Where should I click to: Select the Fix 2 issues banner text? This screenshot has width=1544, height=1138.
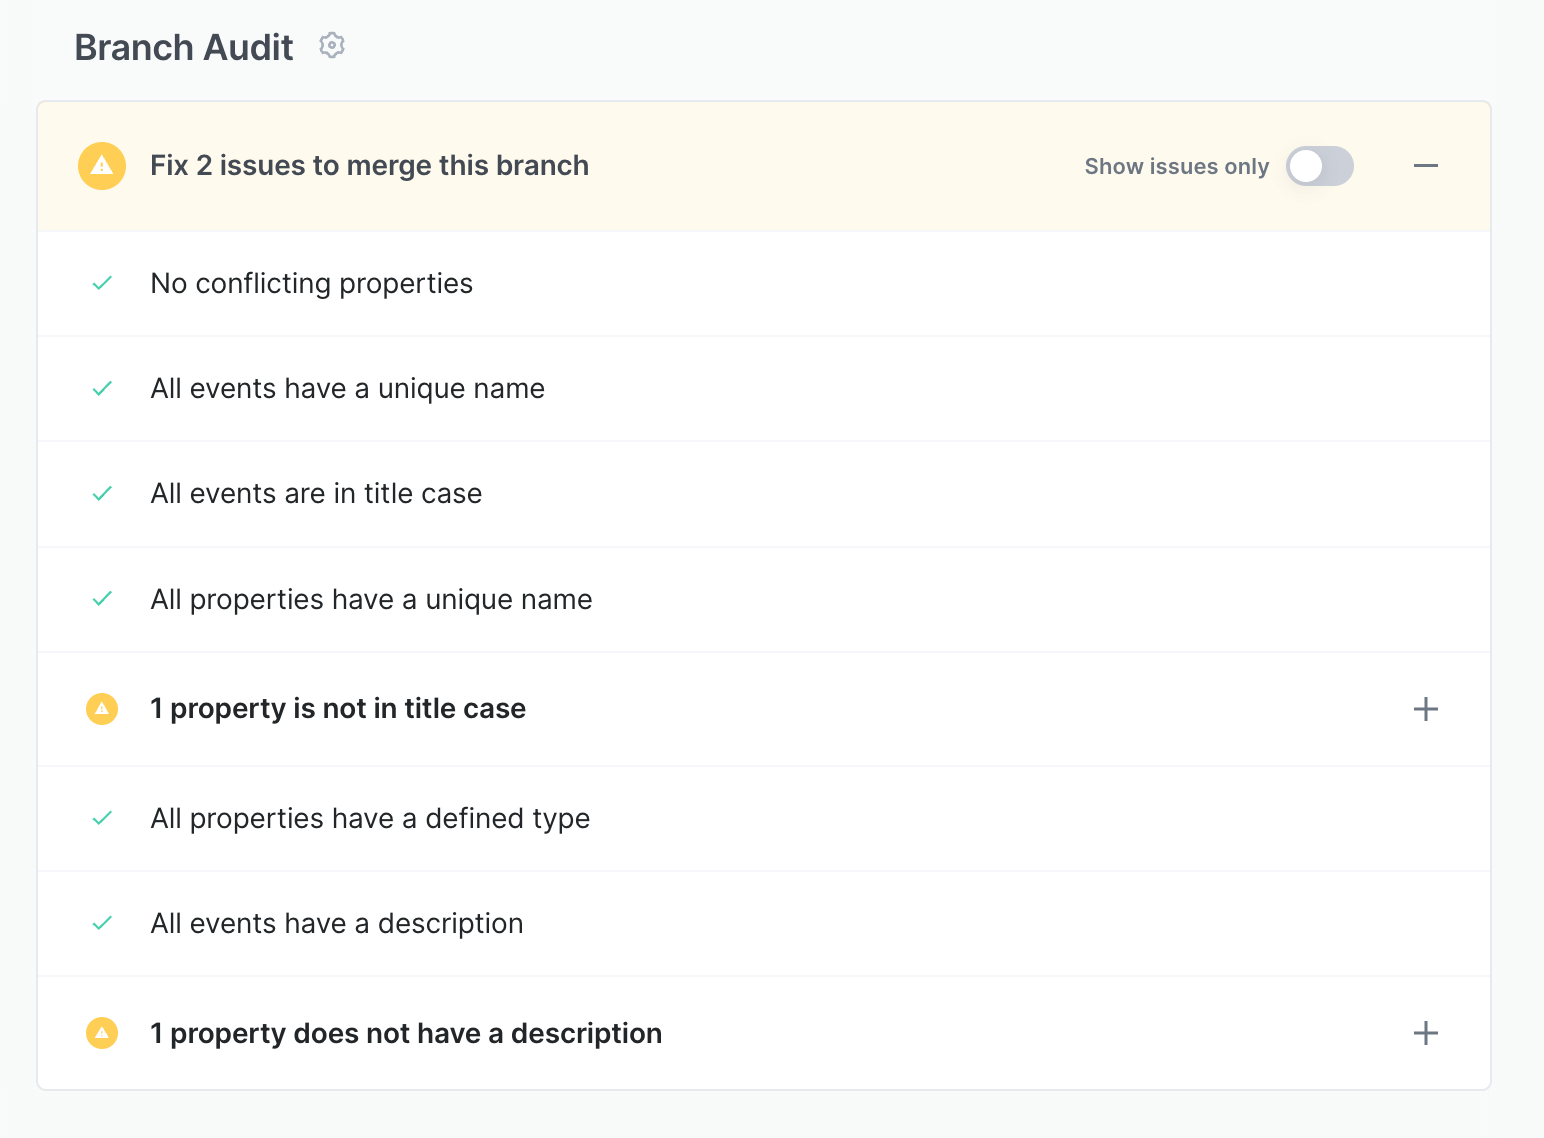(x=369, y=165)
